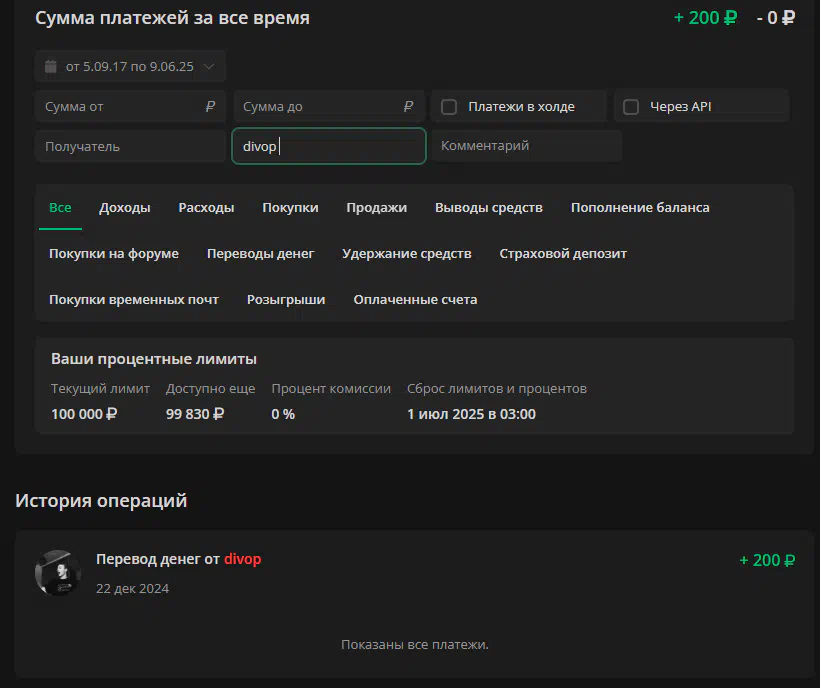Switch to the Страховой депозит tab
This screenshot has width=820, height=688.
click(x=563, y=254)
